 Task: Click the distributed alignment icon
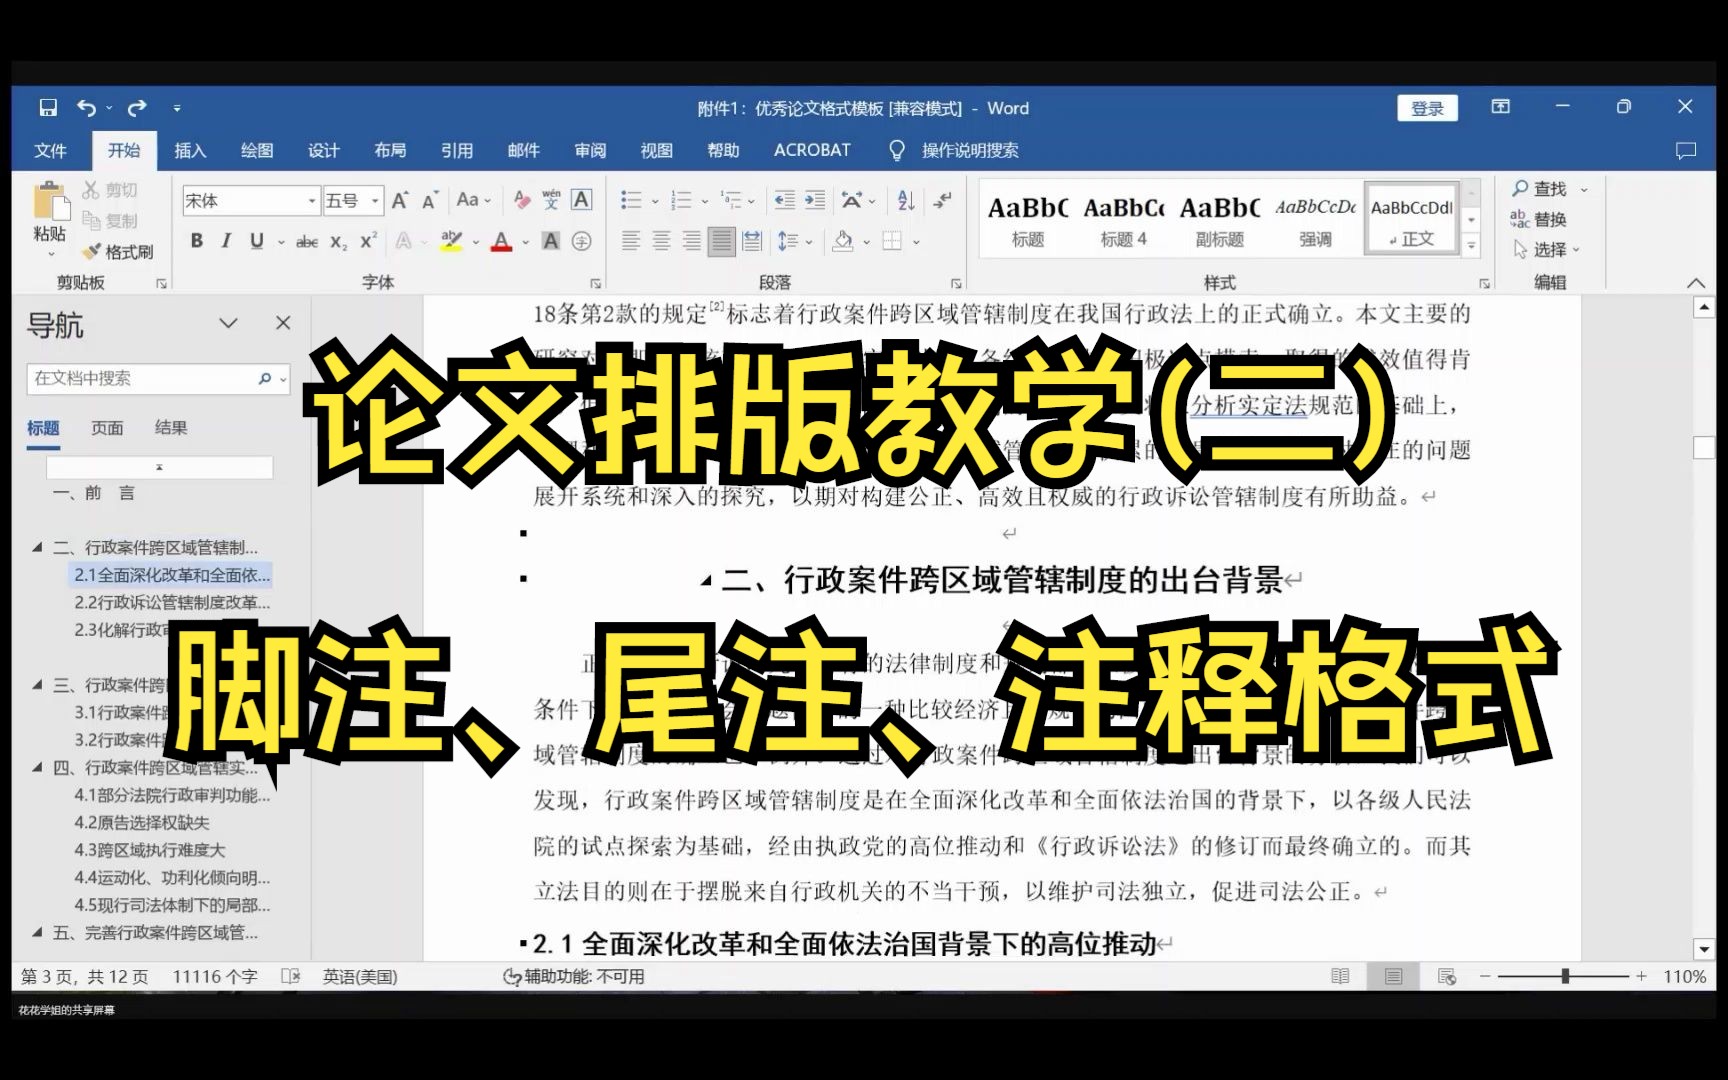coord(752,241)
